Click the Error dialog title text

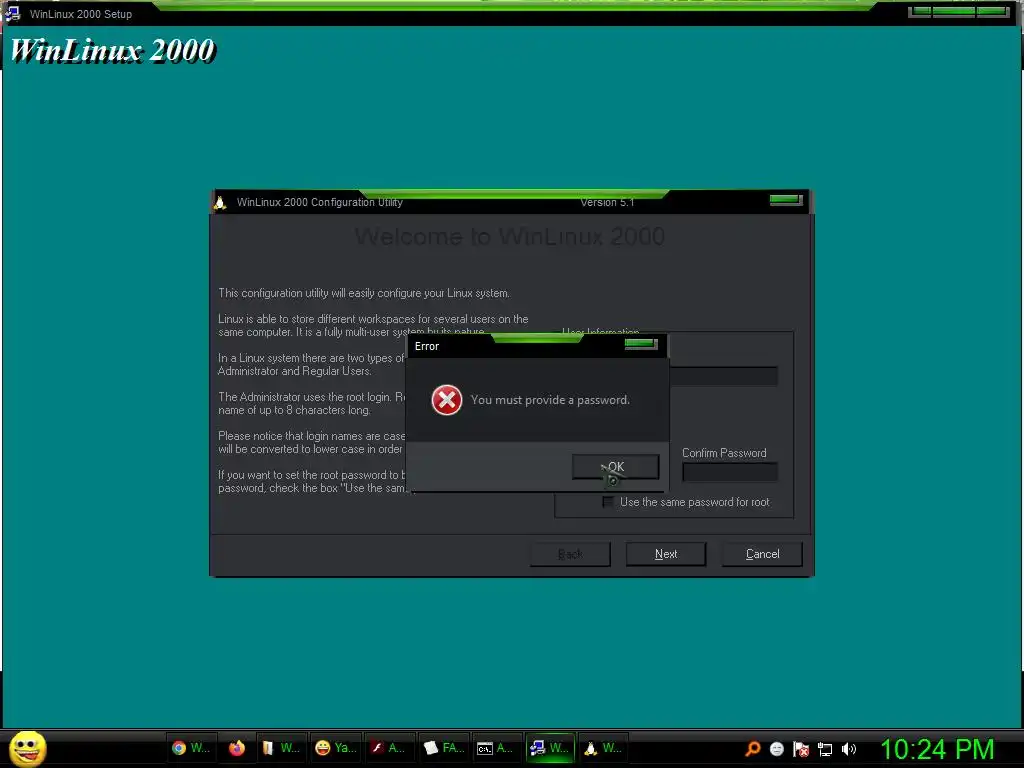pos(426,346)
